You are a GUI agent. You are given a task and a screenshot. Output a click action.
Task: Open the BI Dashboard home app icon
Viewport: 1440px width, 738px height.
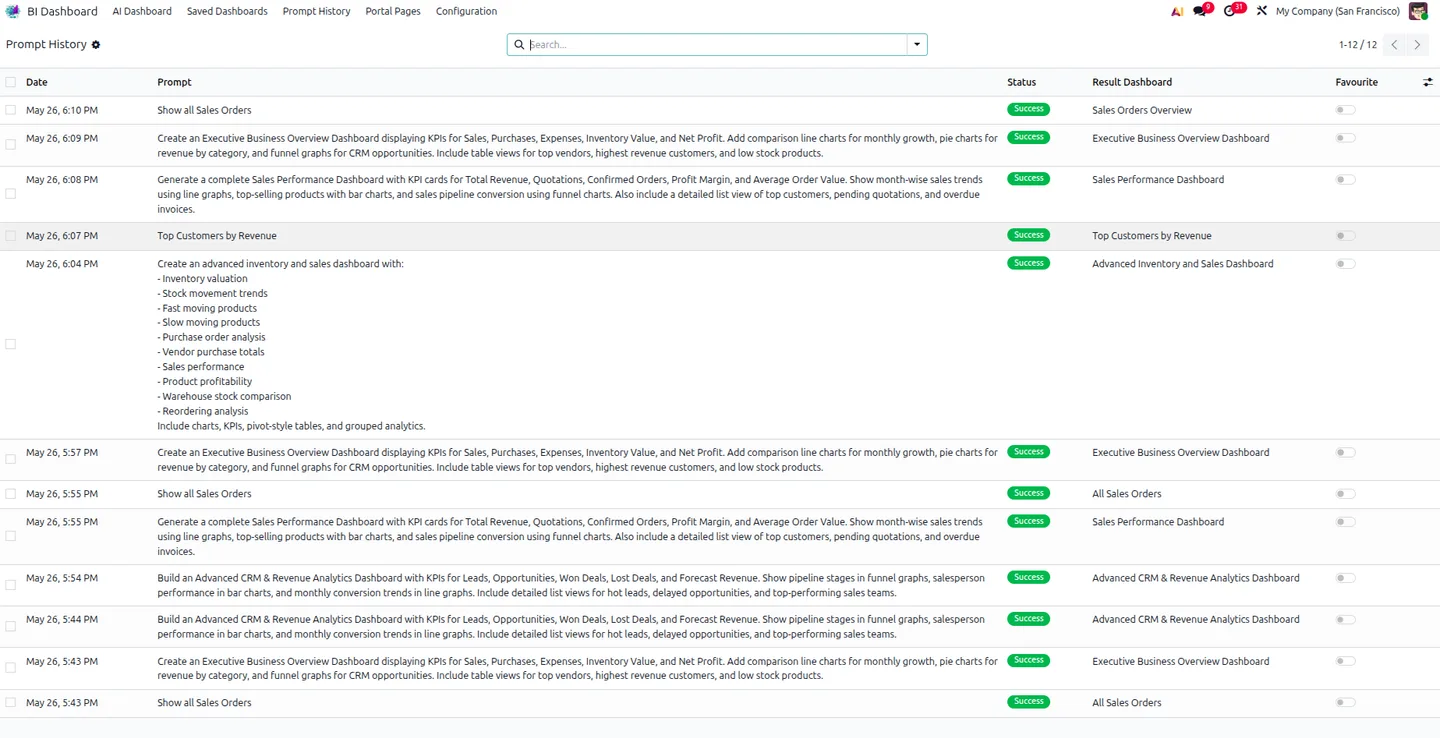tap(13, 11)
